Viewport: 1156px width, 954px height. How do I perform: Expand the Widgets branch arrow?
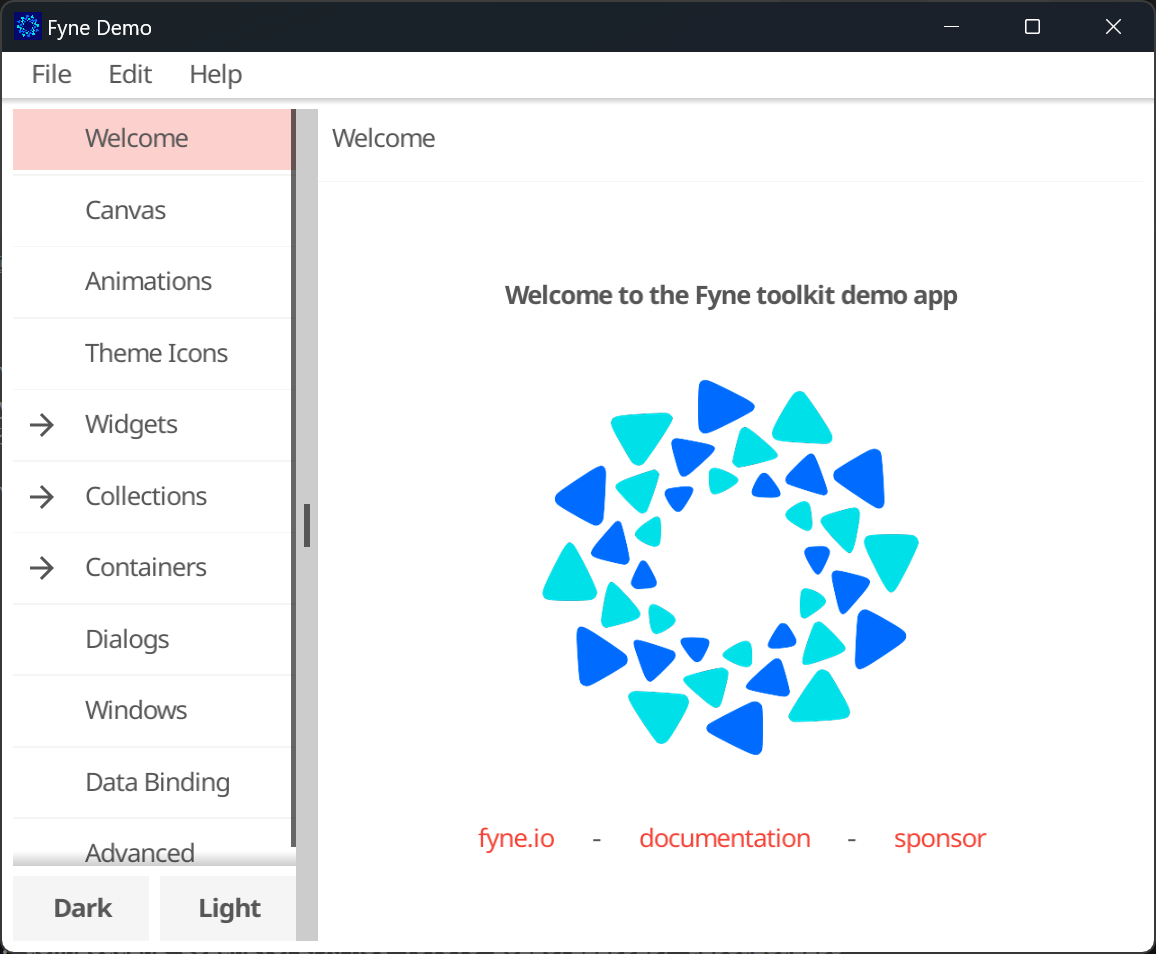point(42,425)
